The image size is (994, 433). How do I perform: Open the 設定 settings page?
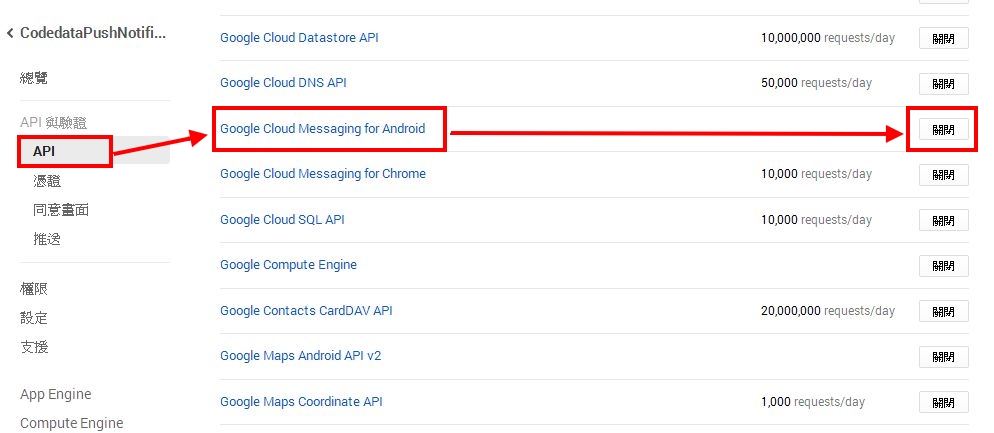(x=34, y=318)
